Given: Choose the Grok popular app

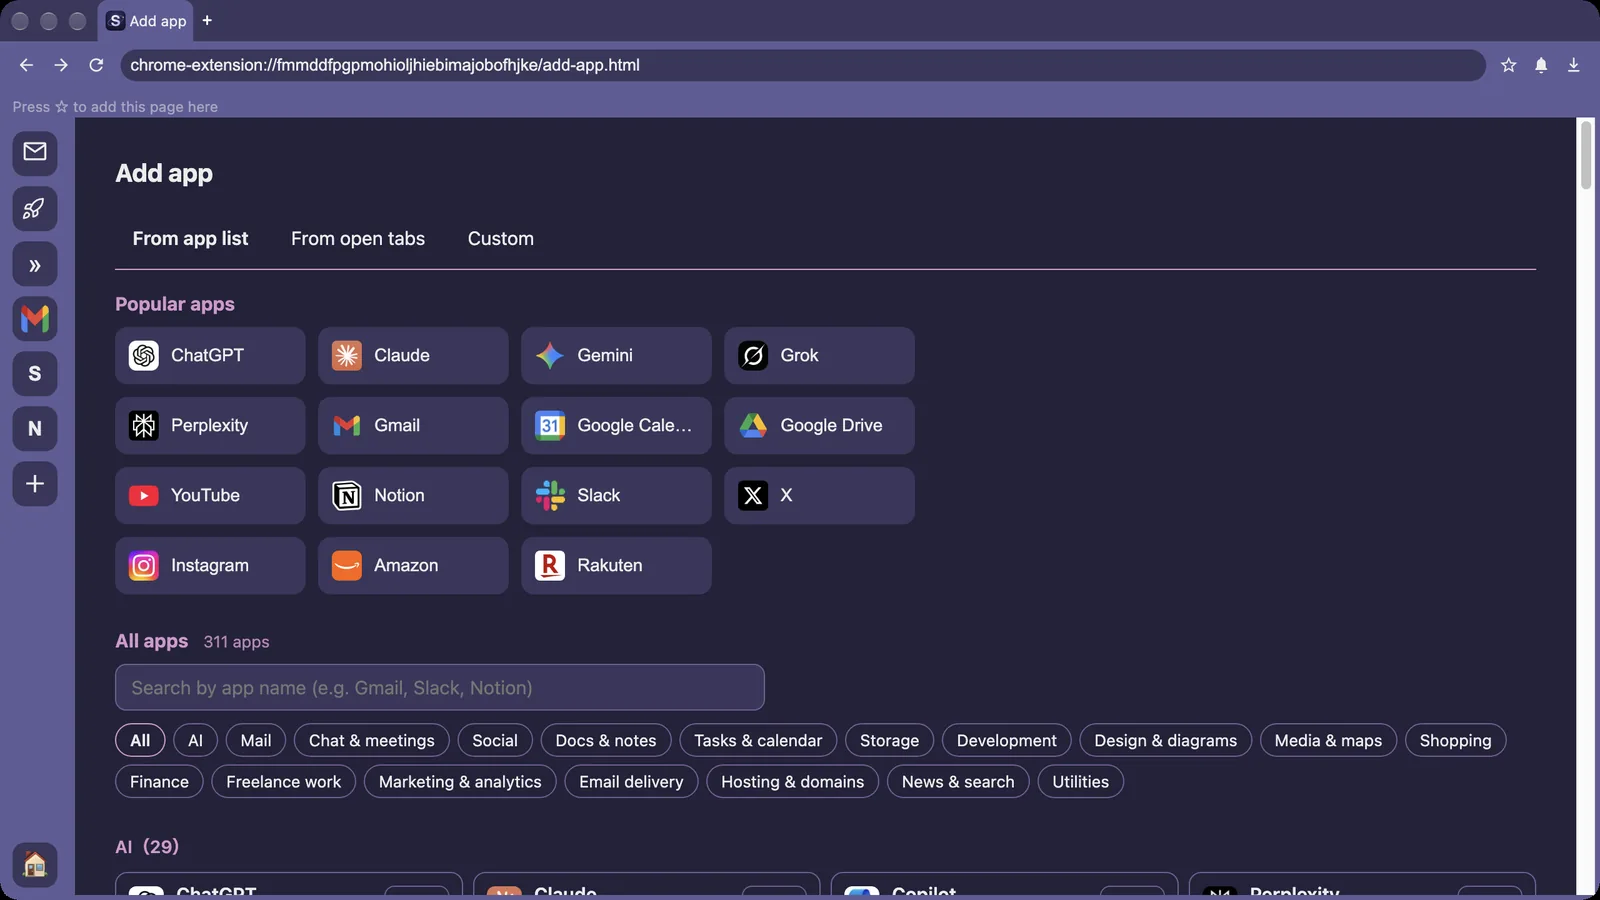Looking at the screenshot, I should pos(819,356).
